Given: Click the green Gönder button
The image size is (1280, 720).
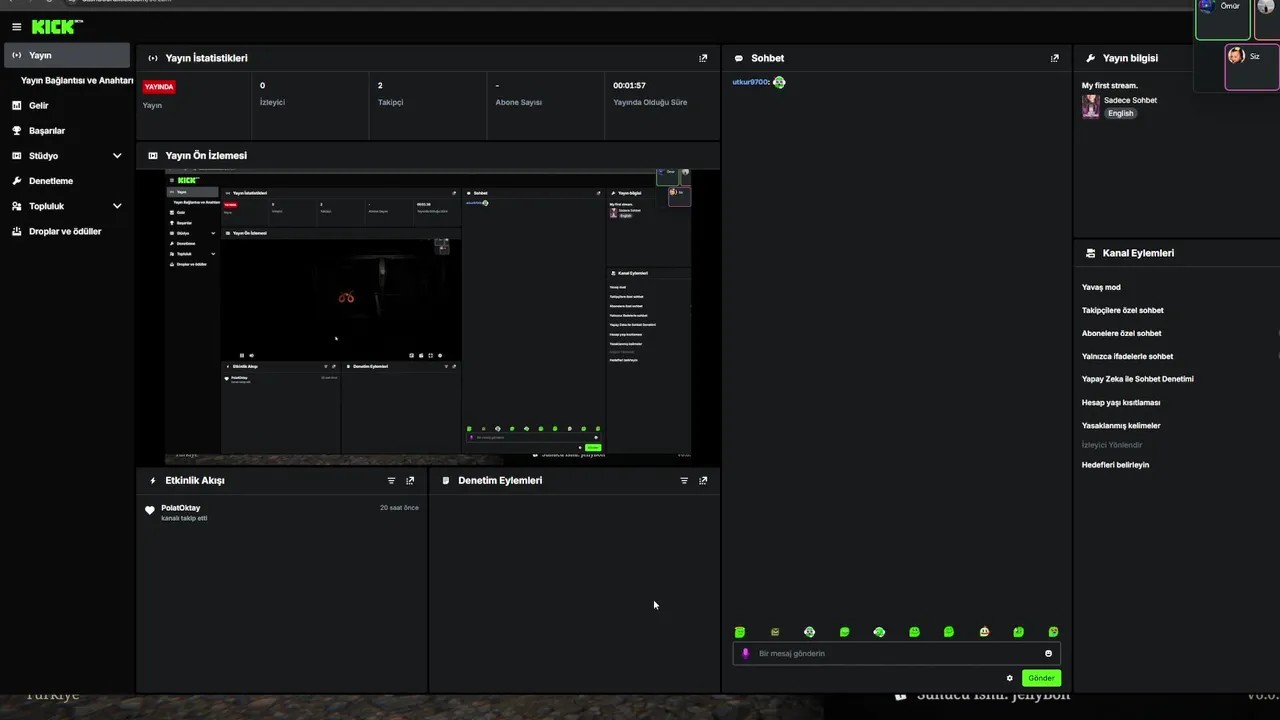Looking at the screenshot, I should (x=1041, y=678).
